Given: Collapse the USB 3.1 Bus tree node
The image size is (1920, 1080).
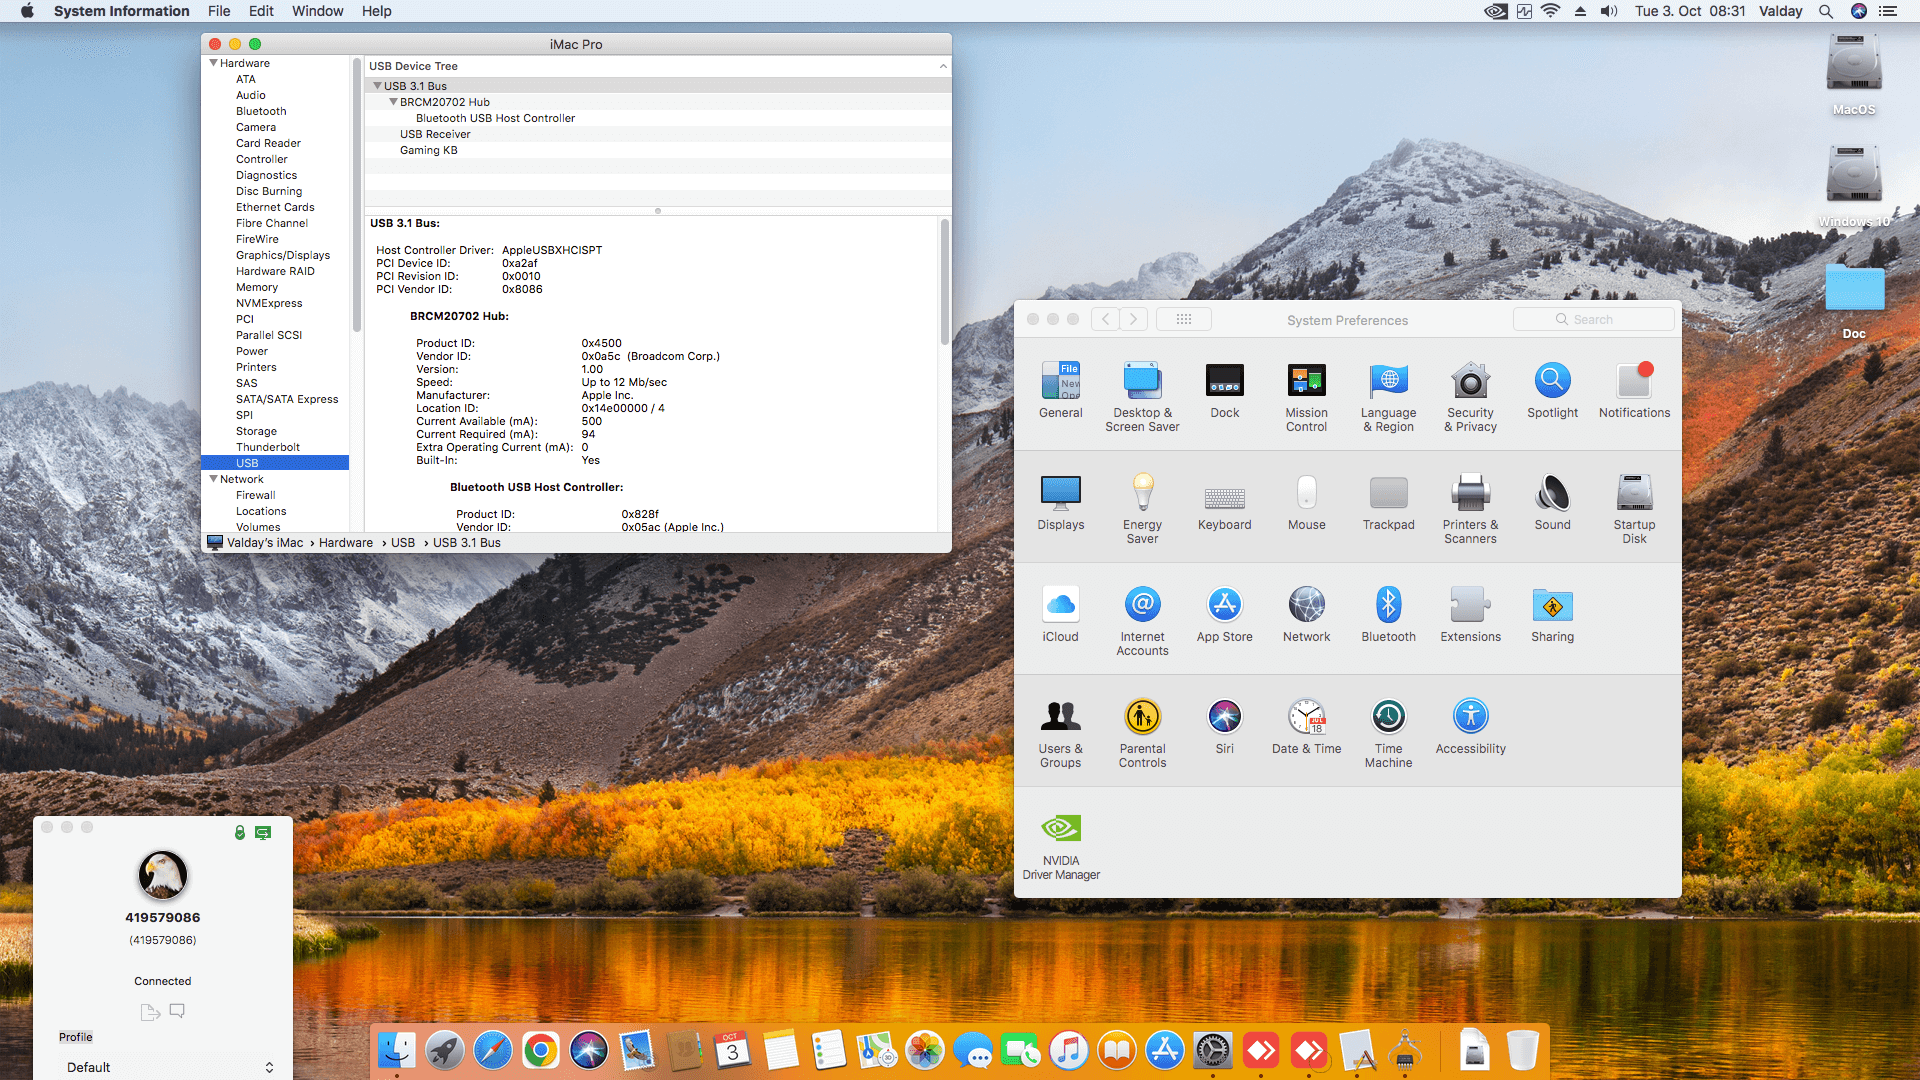Looking at the screenshot, I should pos(377,86).
